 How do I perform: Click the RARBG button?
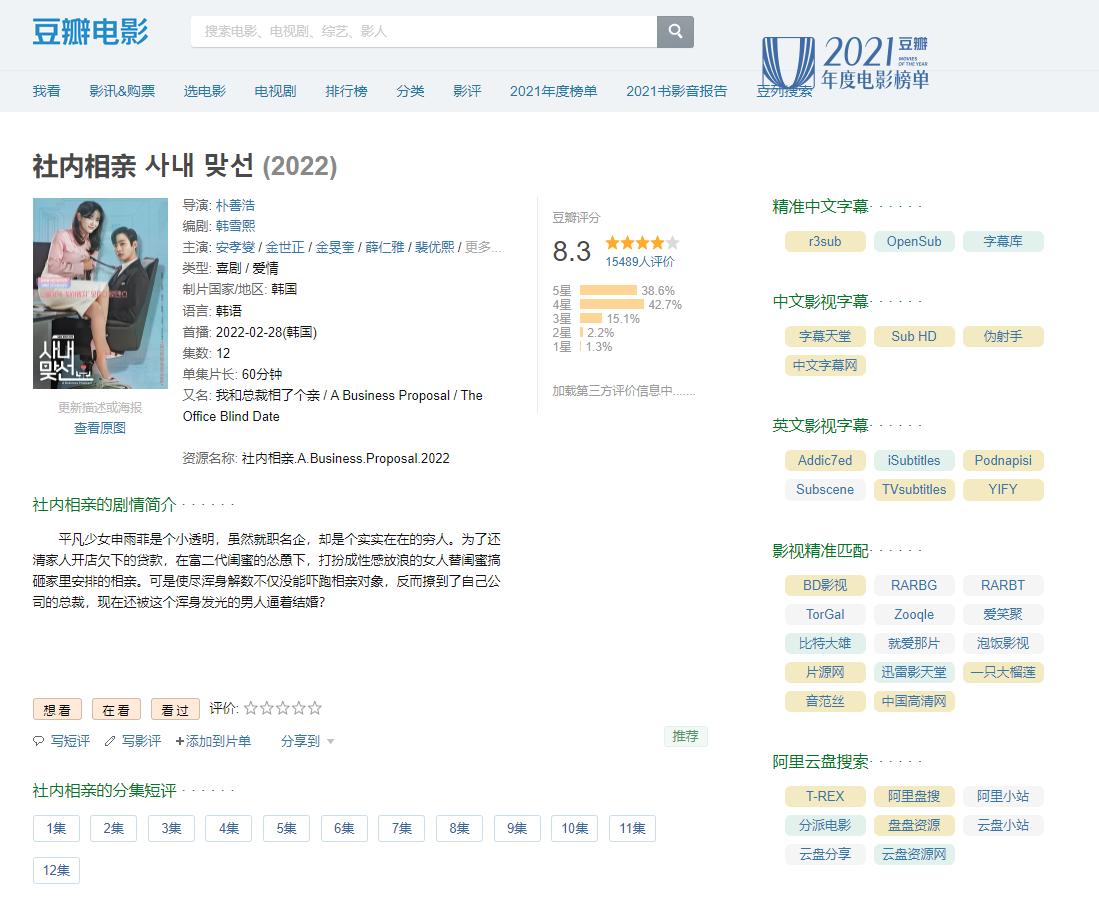coord(914,585)
